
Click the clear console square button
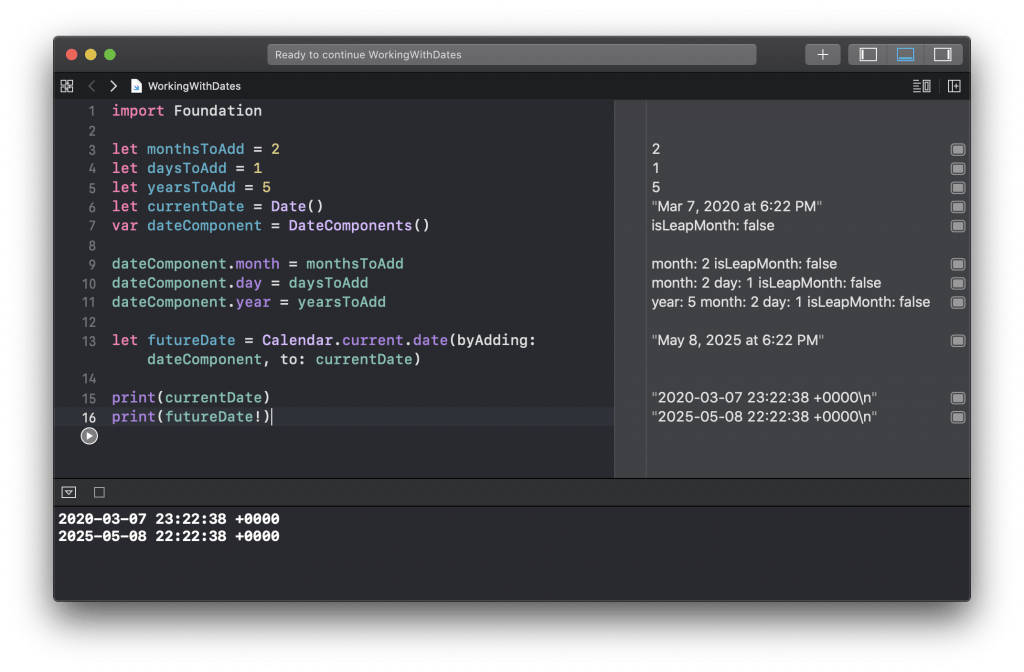point(98,492)
